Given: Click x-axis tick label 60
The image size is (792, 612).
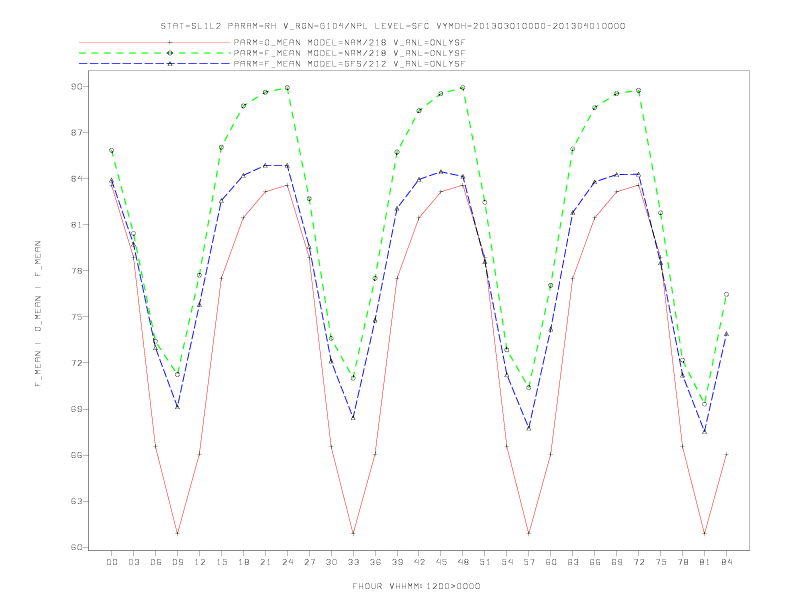Looking at the screenshot, I should pyautogui.click(x=551, y=562).
